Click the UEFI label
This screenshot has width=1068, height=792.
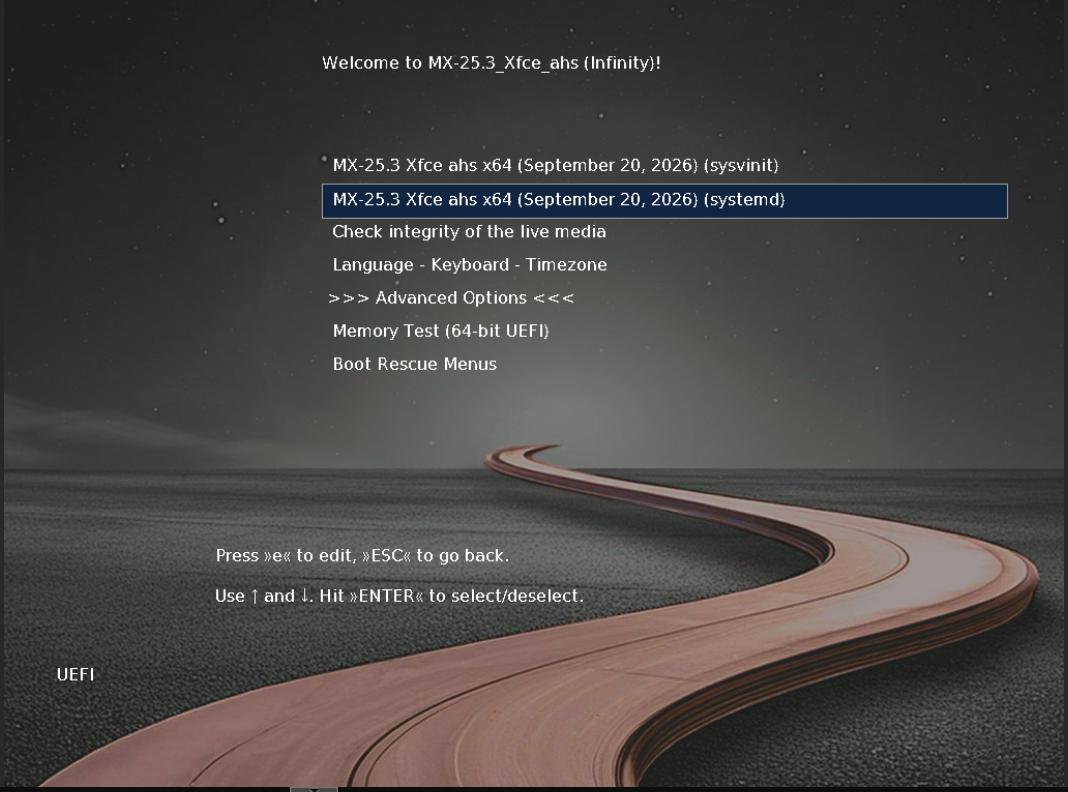(75, 674)
